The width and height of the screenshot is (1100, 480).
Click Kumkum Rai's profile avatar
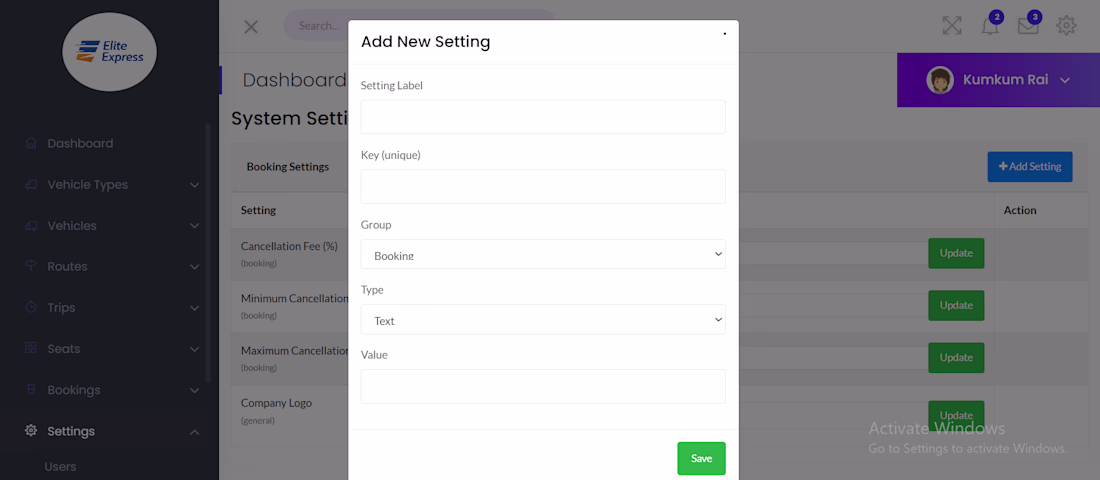pos(940,80)
